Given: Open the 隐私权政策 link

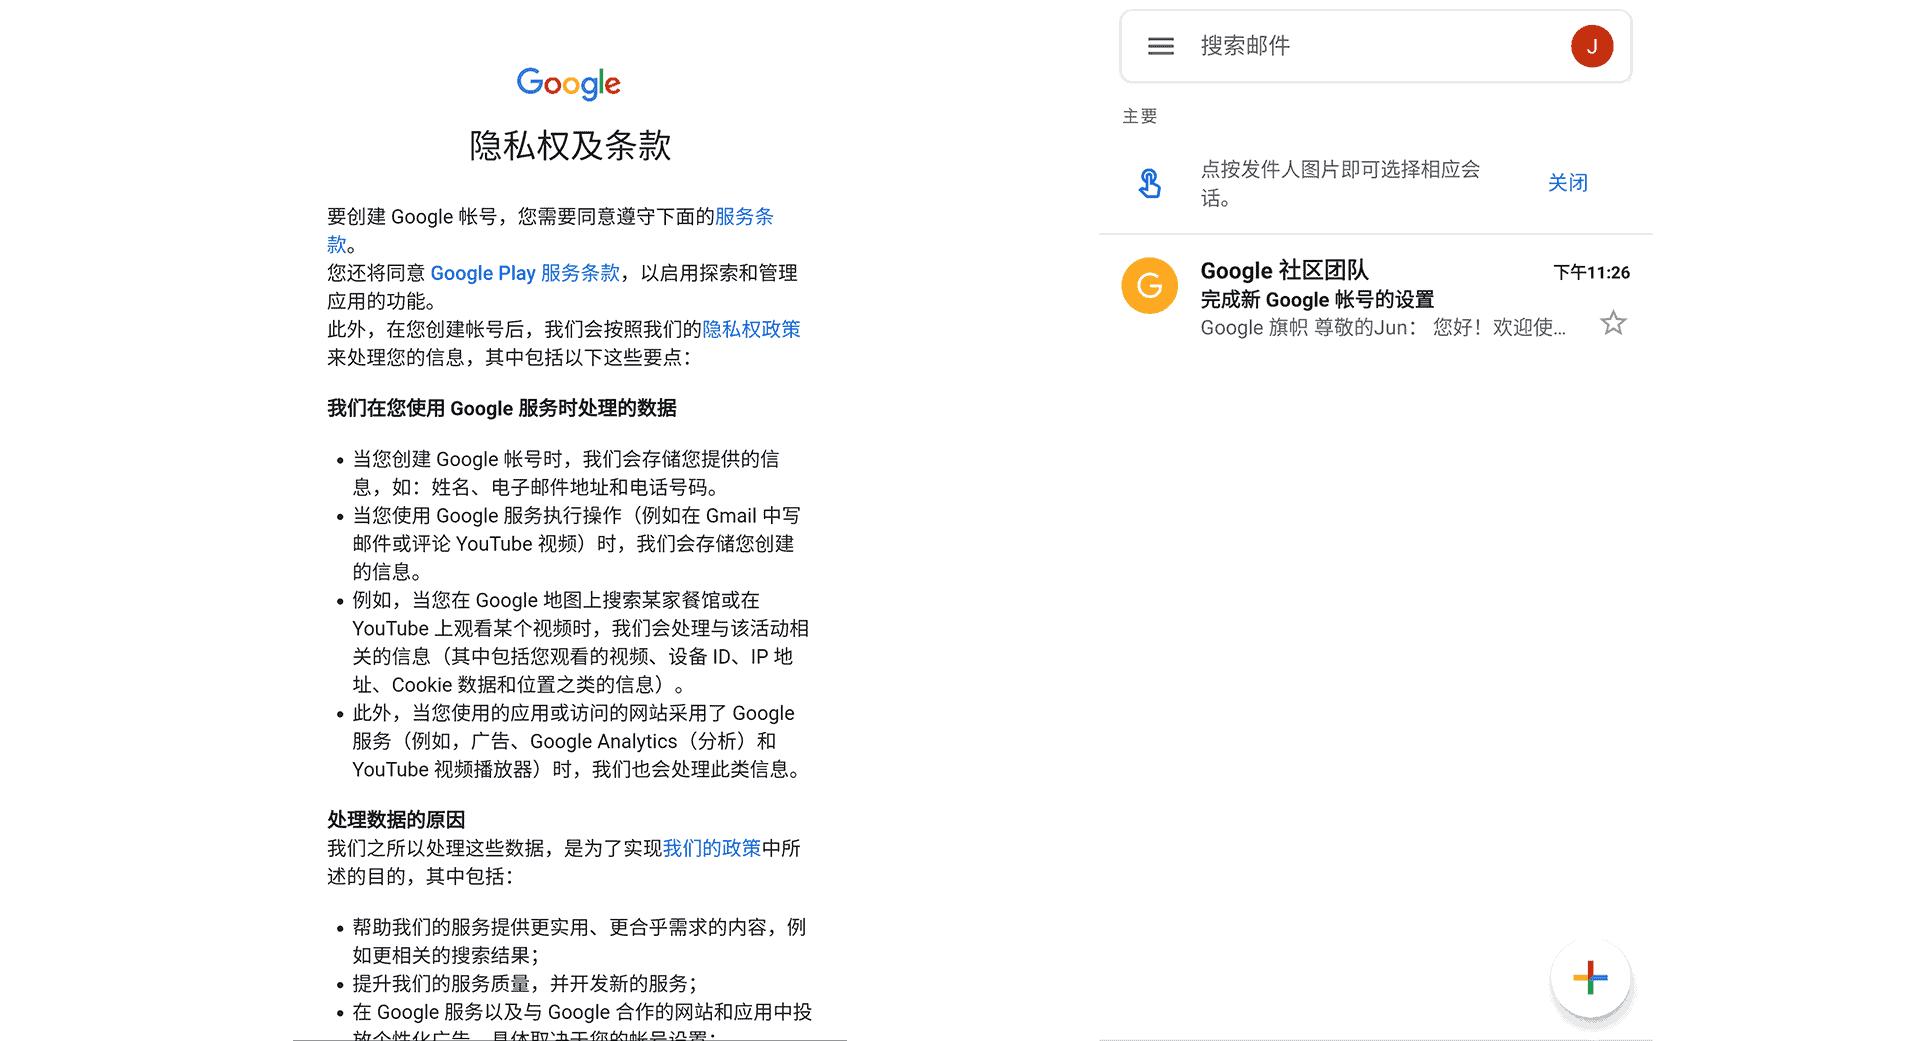Looking at the screenshot, I should (x=751, y=329).
